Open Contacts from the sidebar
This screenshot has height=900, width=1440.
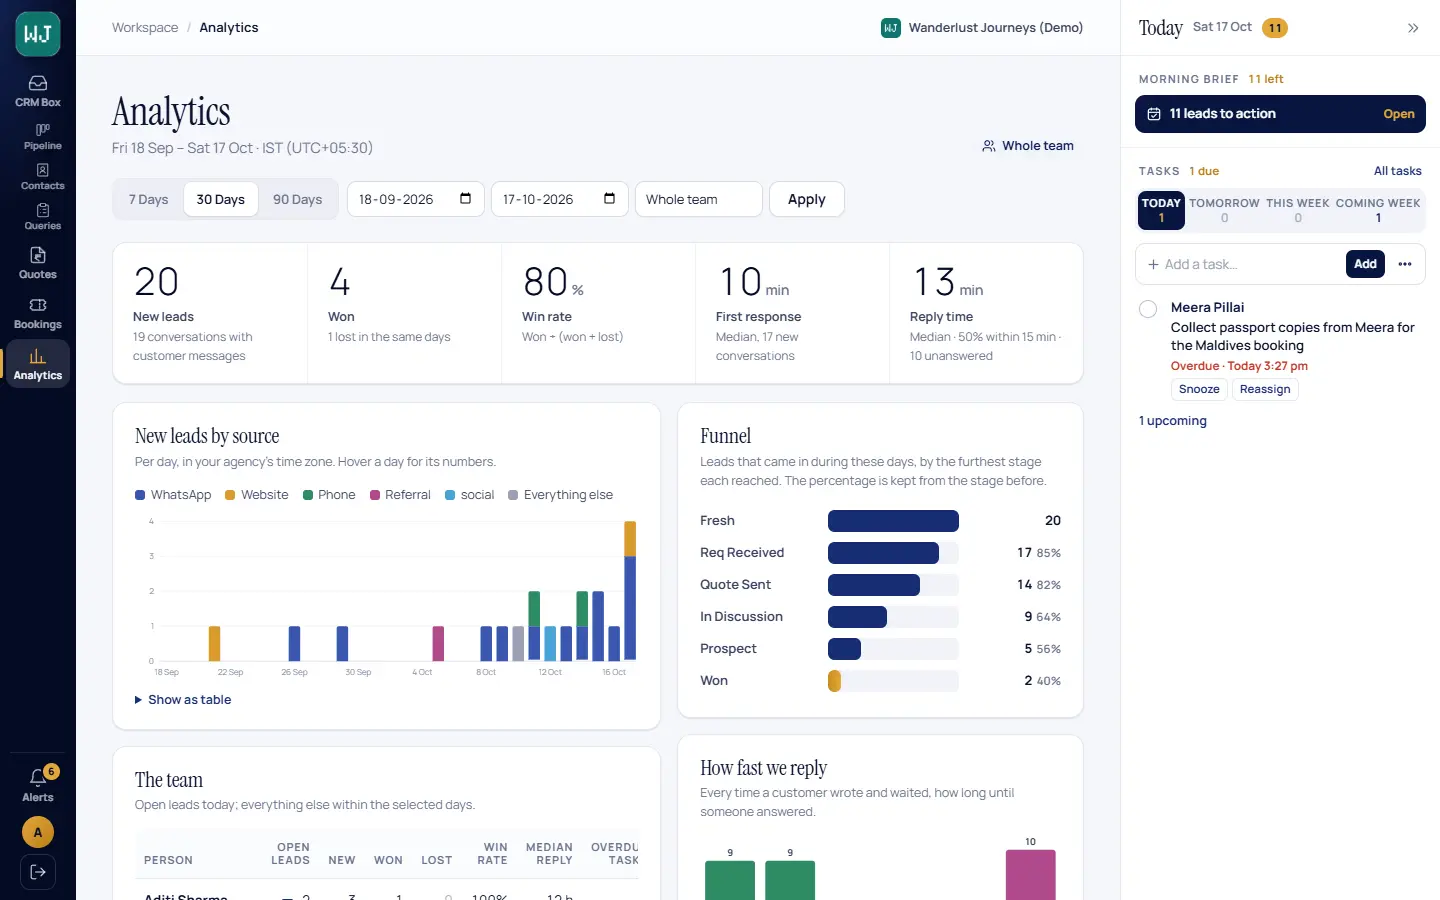tap(42, 177)
